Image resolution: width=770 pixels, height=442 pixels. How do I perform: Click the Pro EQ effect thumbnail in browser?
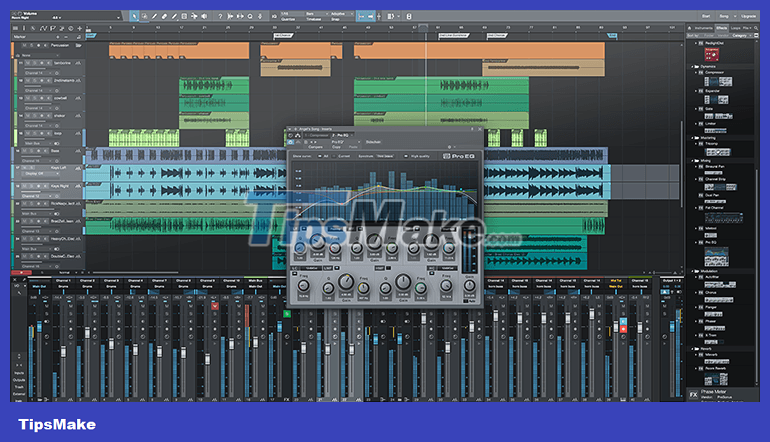(716, 256)
